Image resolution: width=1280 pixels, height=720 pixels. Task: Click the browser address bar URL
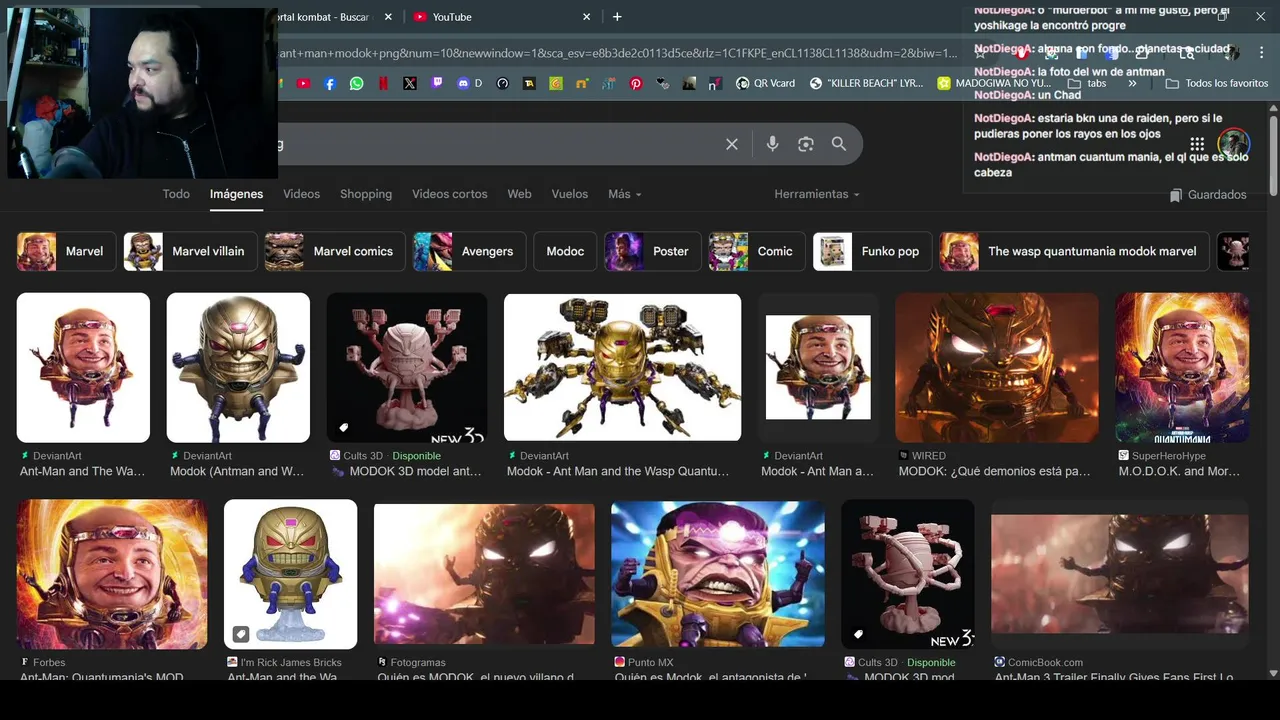617,53
